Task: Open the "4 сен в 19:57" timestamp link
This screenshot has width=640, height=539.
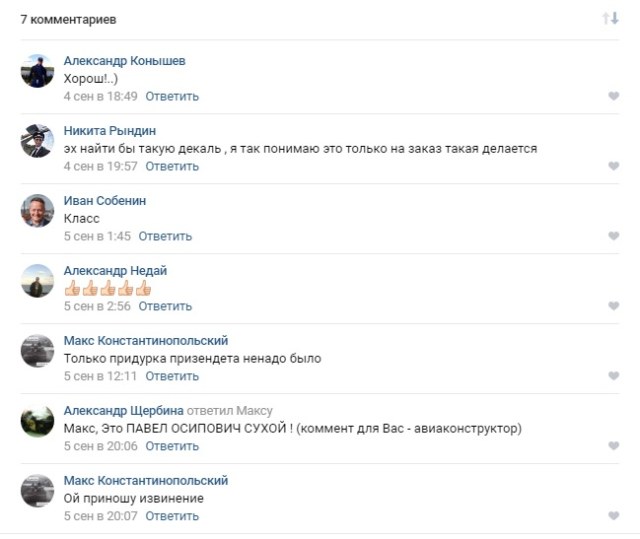Action: (100, 166)
